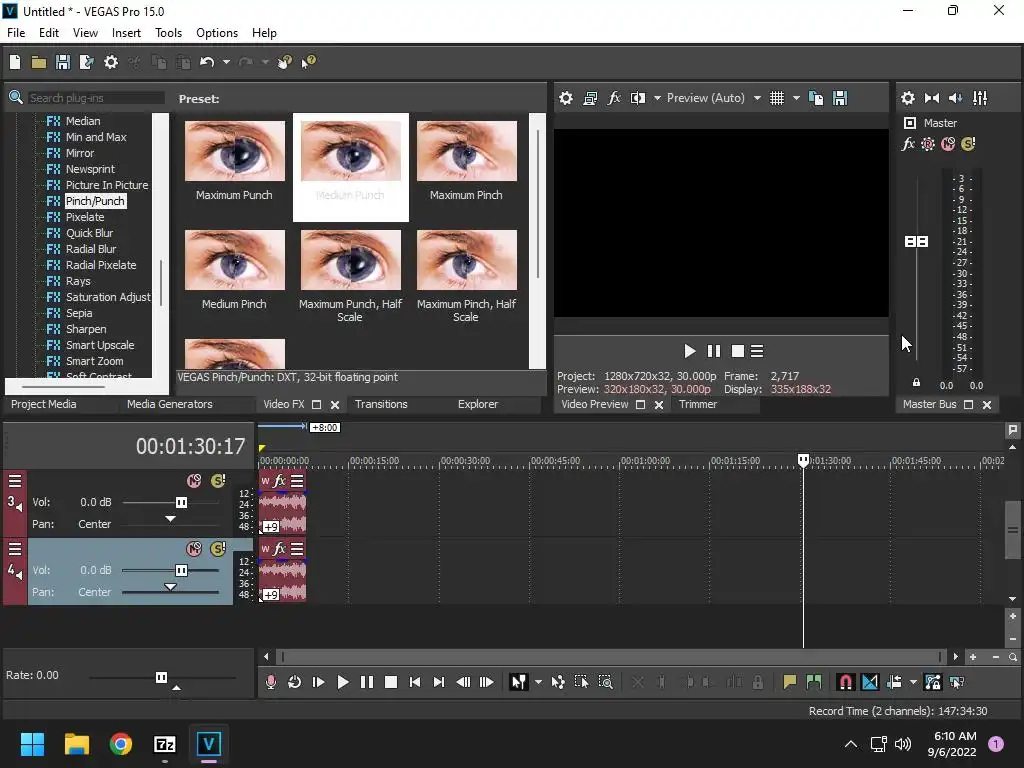Screen dimensions: 1024x768
Task: Toggle Master bus mute icon
Action: coord(948,144)
